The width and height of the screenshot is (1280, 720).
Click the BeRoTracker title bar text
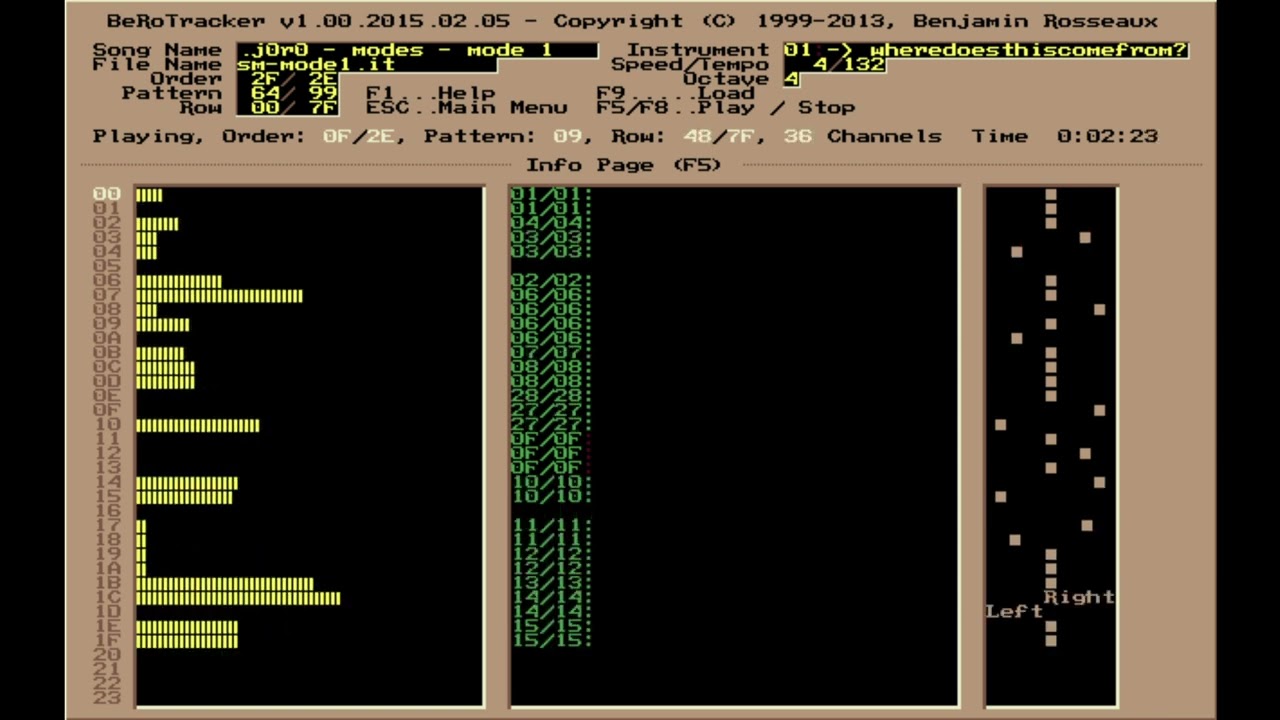coord(632,21)
